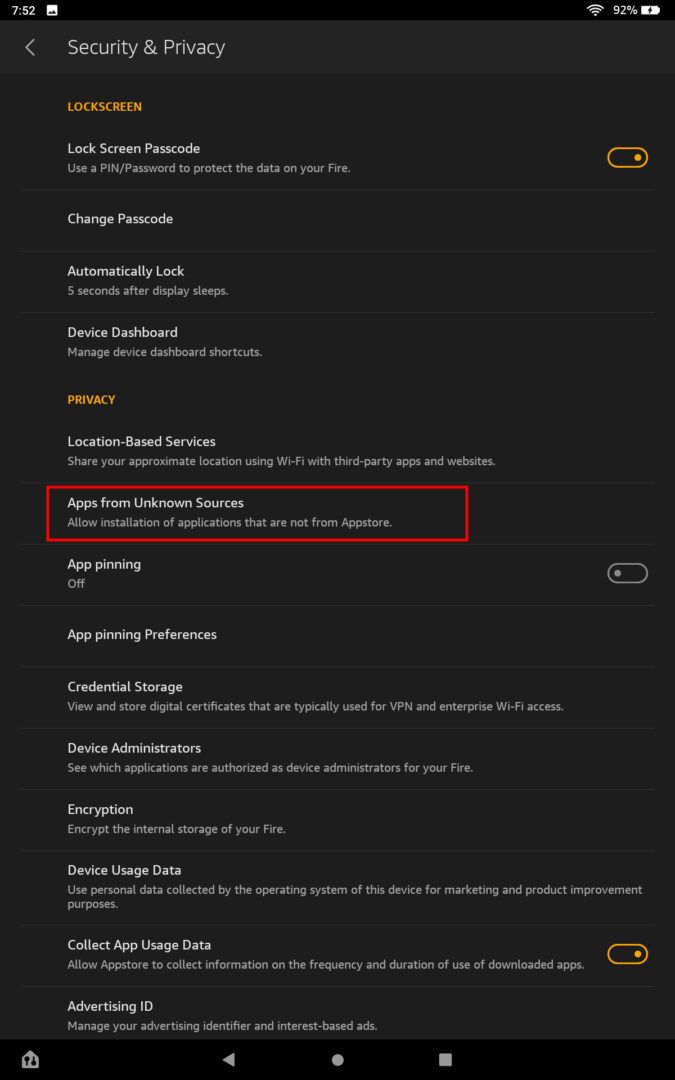Open Change Passcode
The width and height of the screenshot is (675, 1080).
tap(120, 218)
